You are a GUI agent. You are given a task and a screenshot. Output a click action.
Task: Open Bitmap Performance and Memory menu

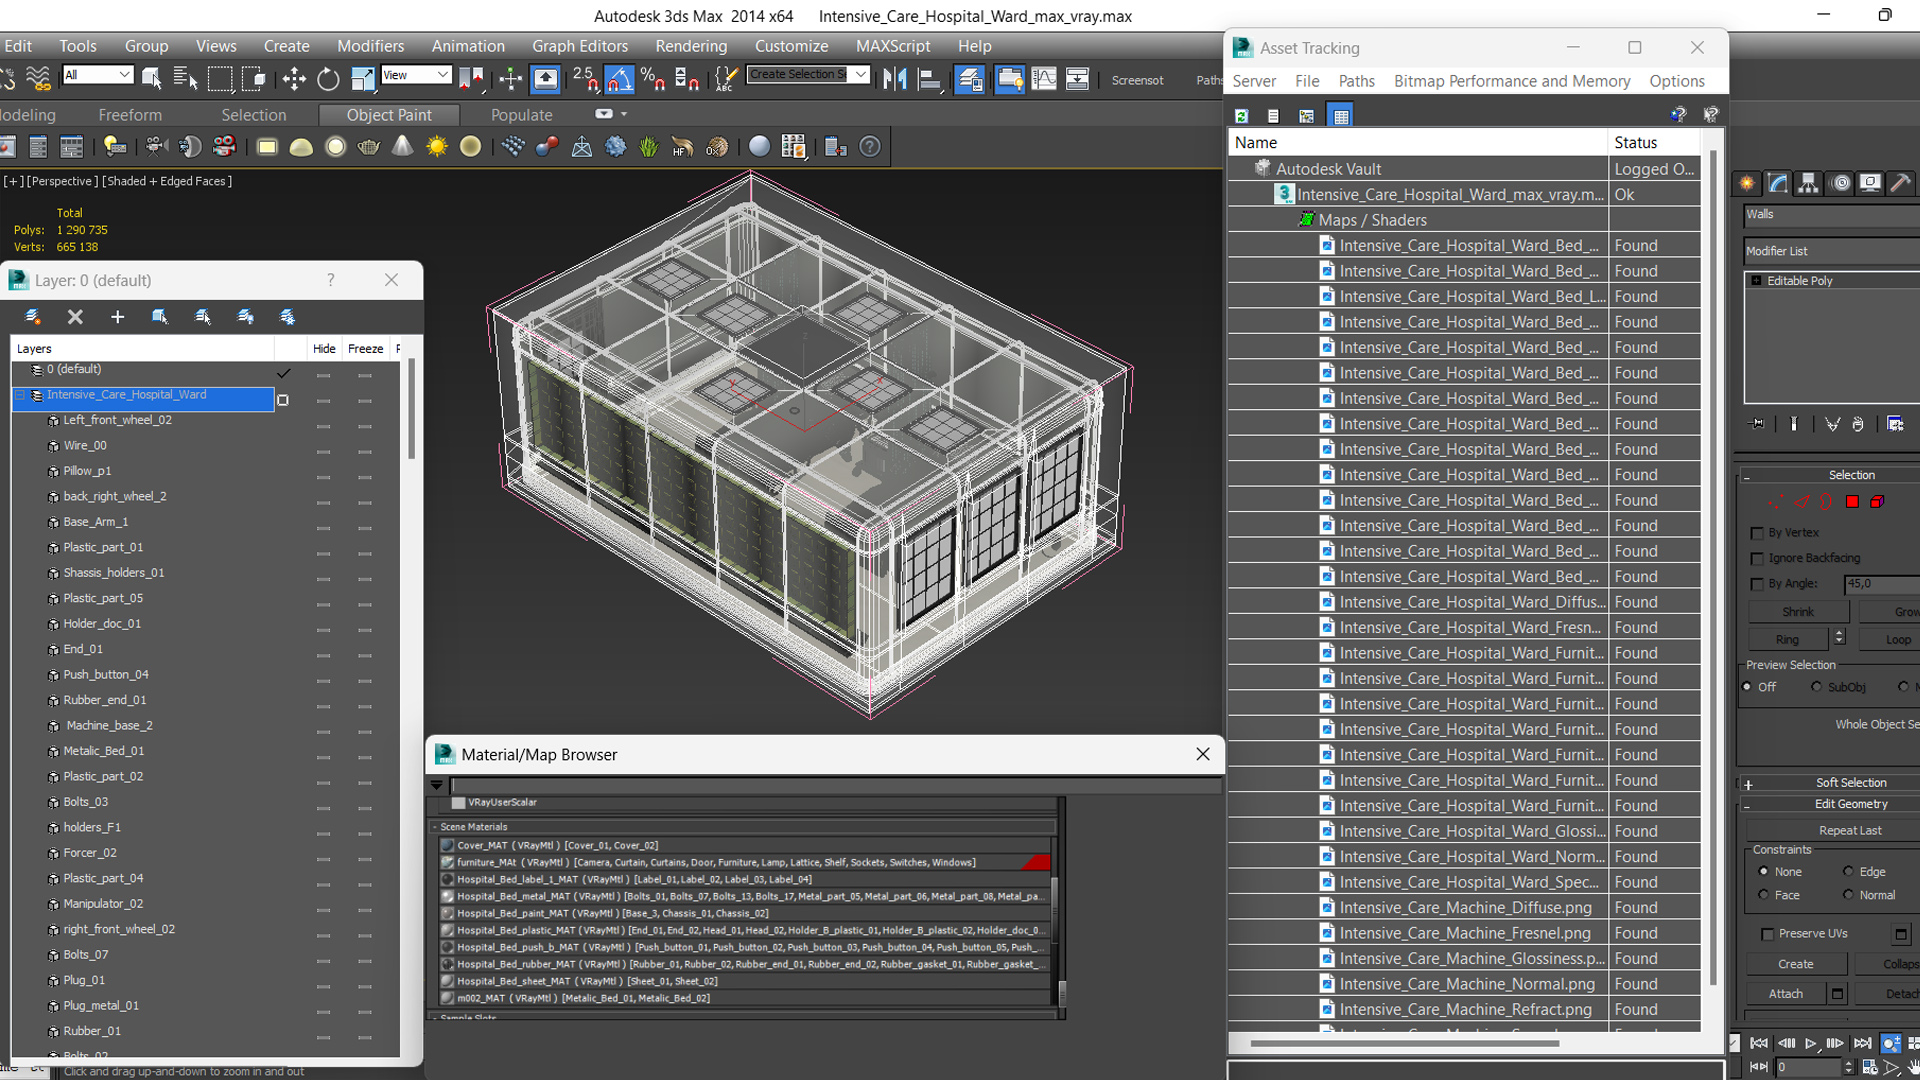coord(1512,81)
